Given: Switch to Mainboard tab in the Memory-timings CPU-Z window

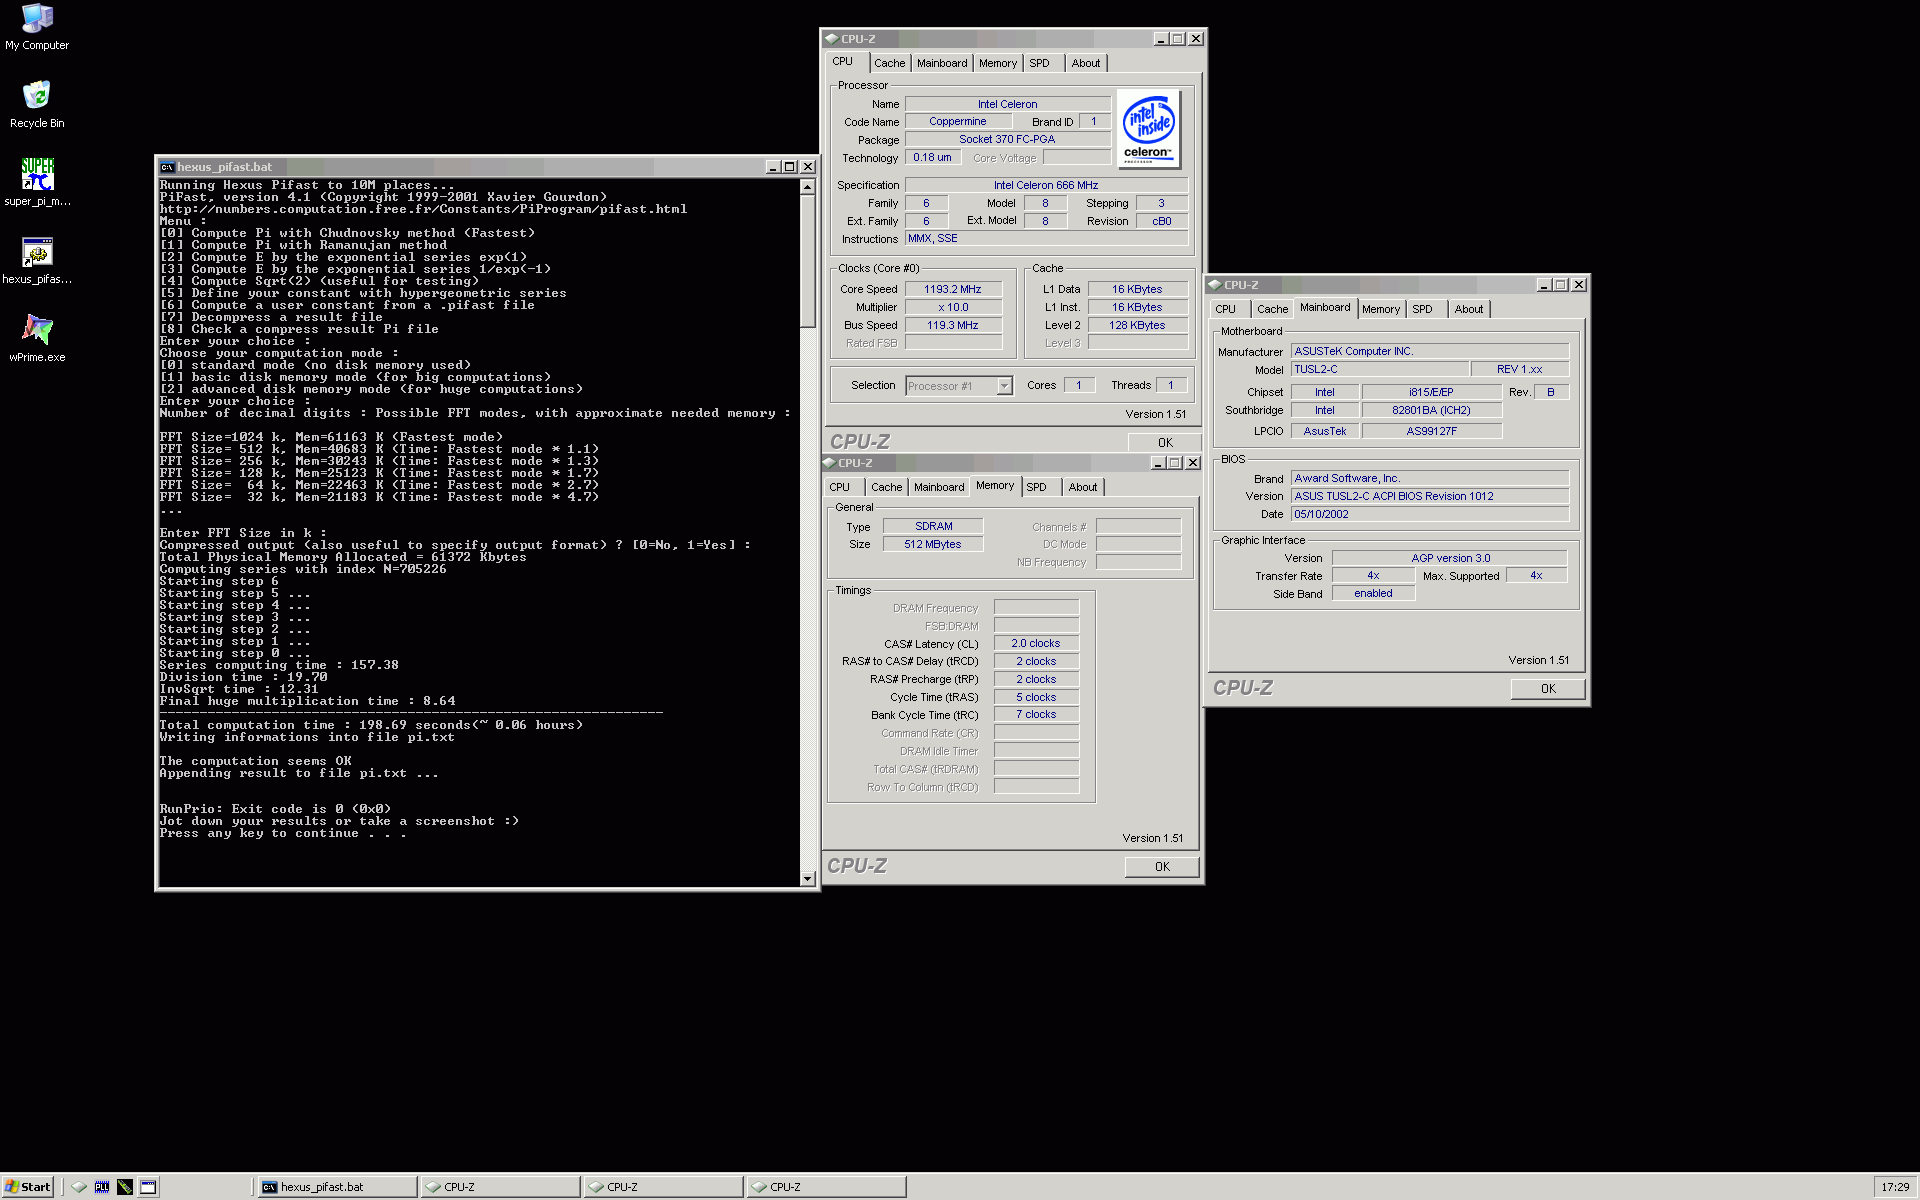Looking at the screenshot, I should [939, 487].
